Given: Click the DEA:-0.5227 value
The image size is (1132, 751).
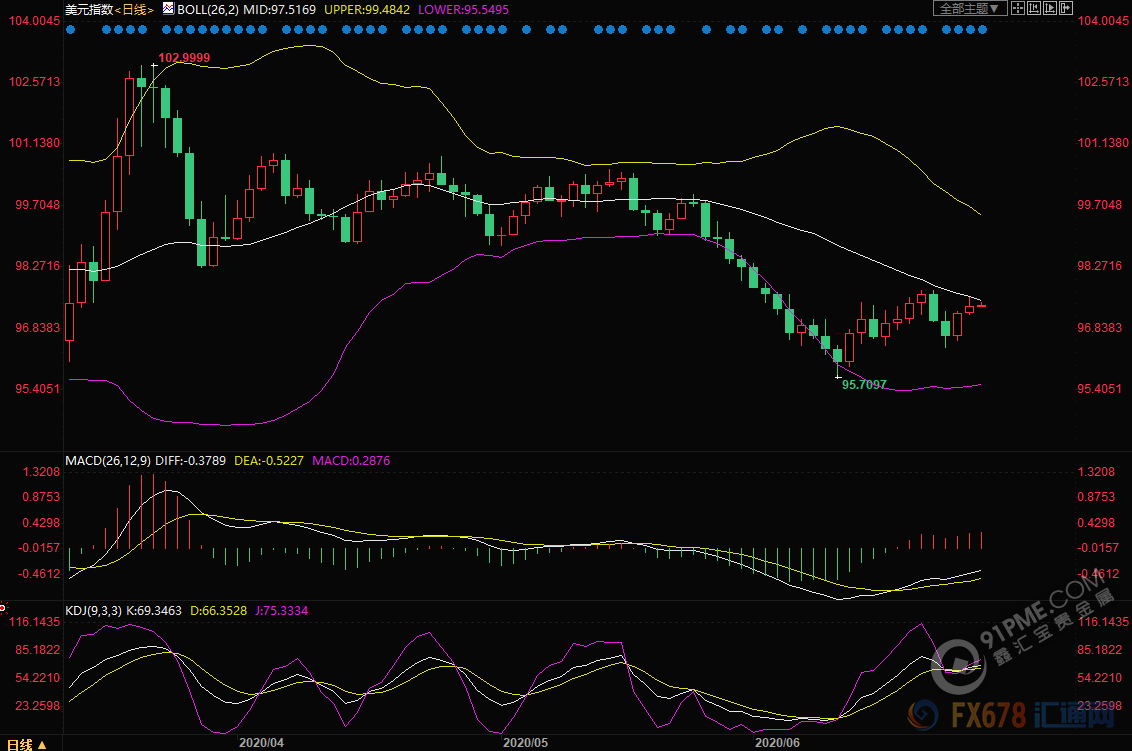Looking at the screenshot, I should click(269, 461).
